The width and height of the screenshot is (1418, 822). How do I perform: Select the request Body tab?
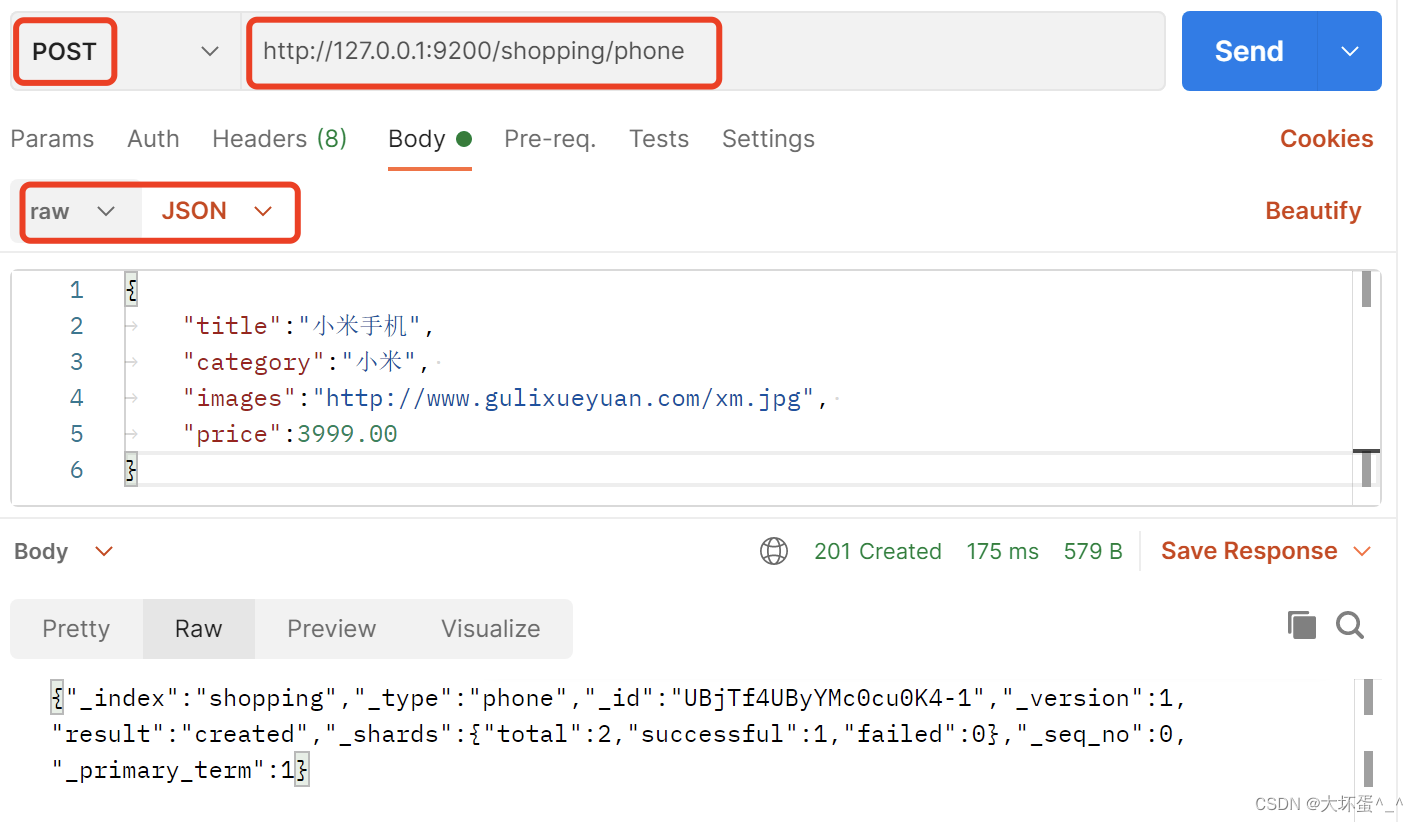click(429, 139)
